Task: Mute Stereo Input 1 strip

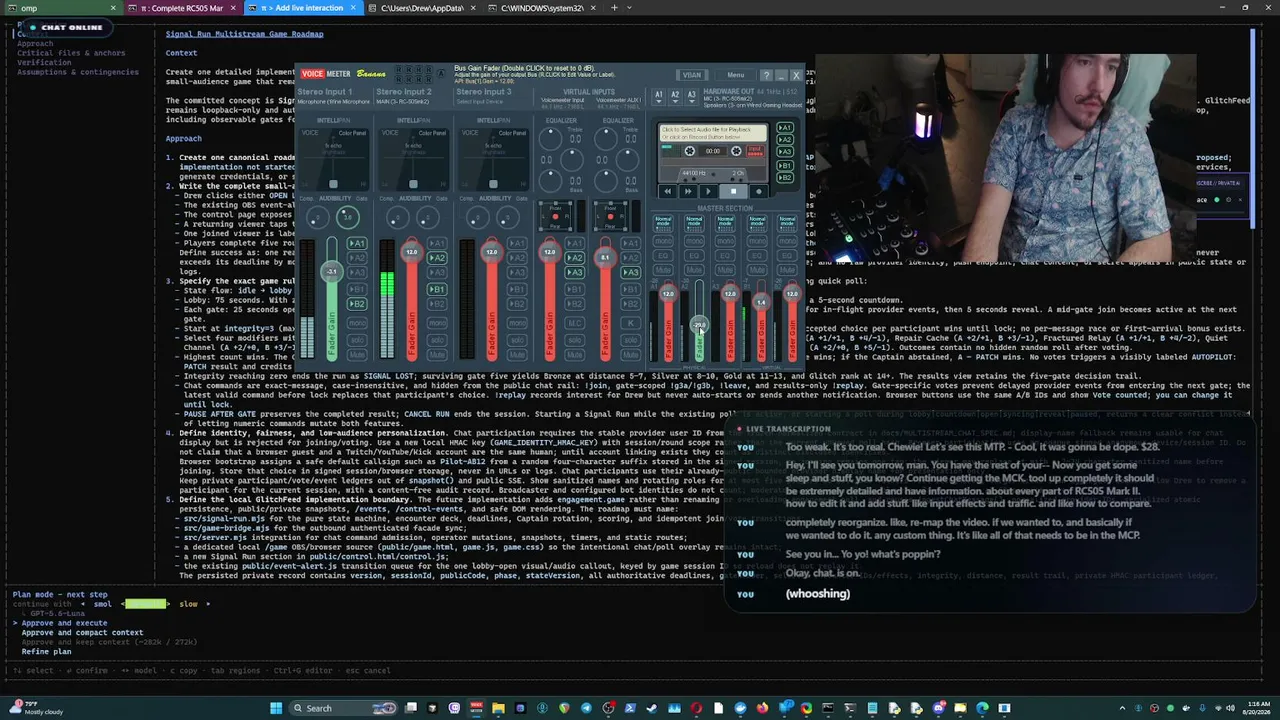Action: coord(357,355)
